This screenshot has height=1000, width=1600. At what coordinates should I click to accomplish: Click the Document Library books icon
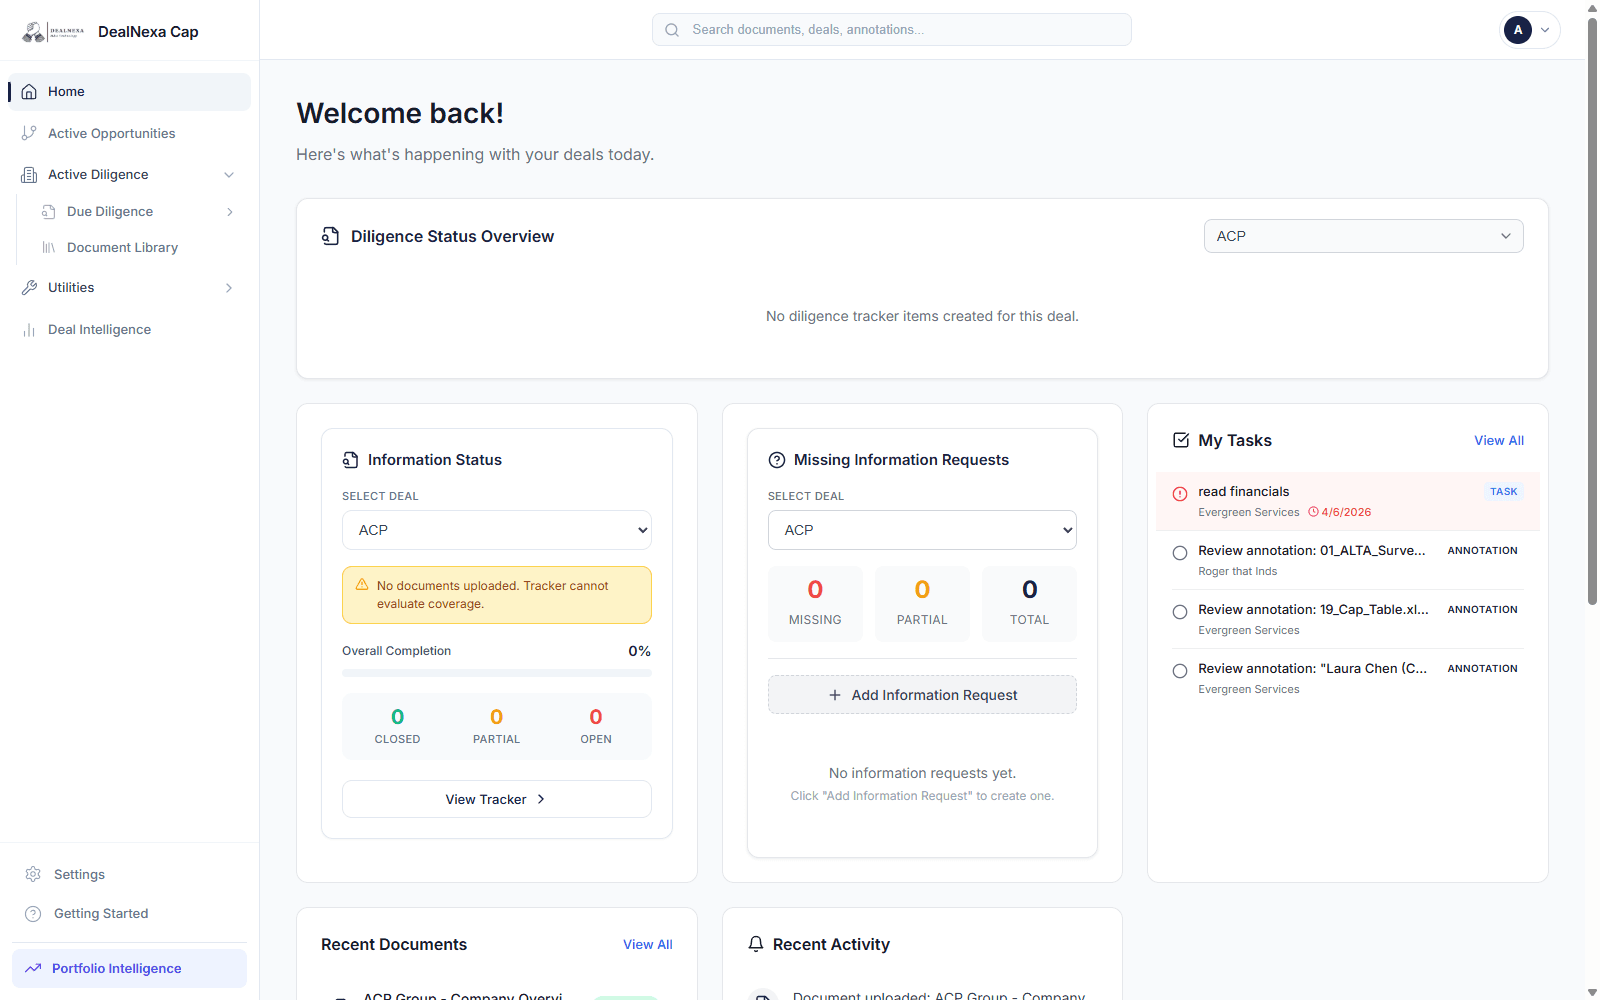click(x=48, y=248)
